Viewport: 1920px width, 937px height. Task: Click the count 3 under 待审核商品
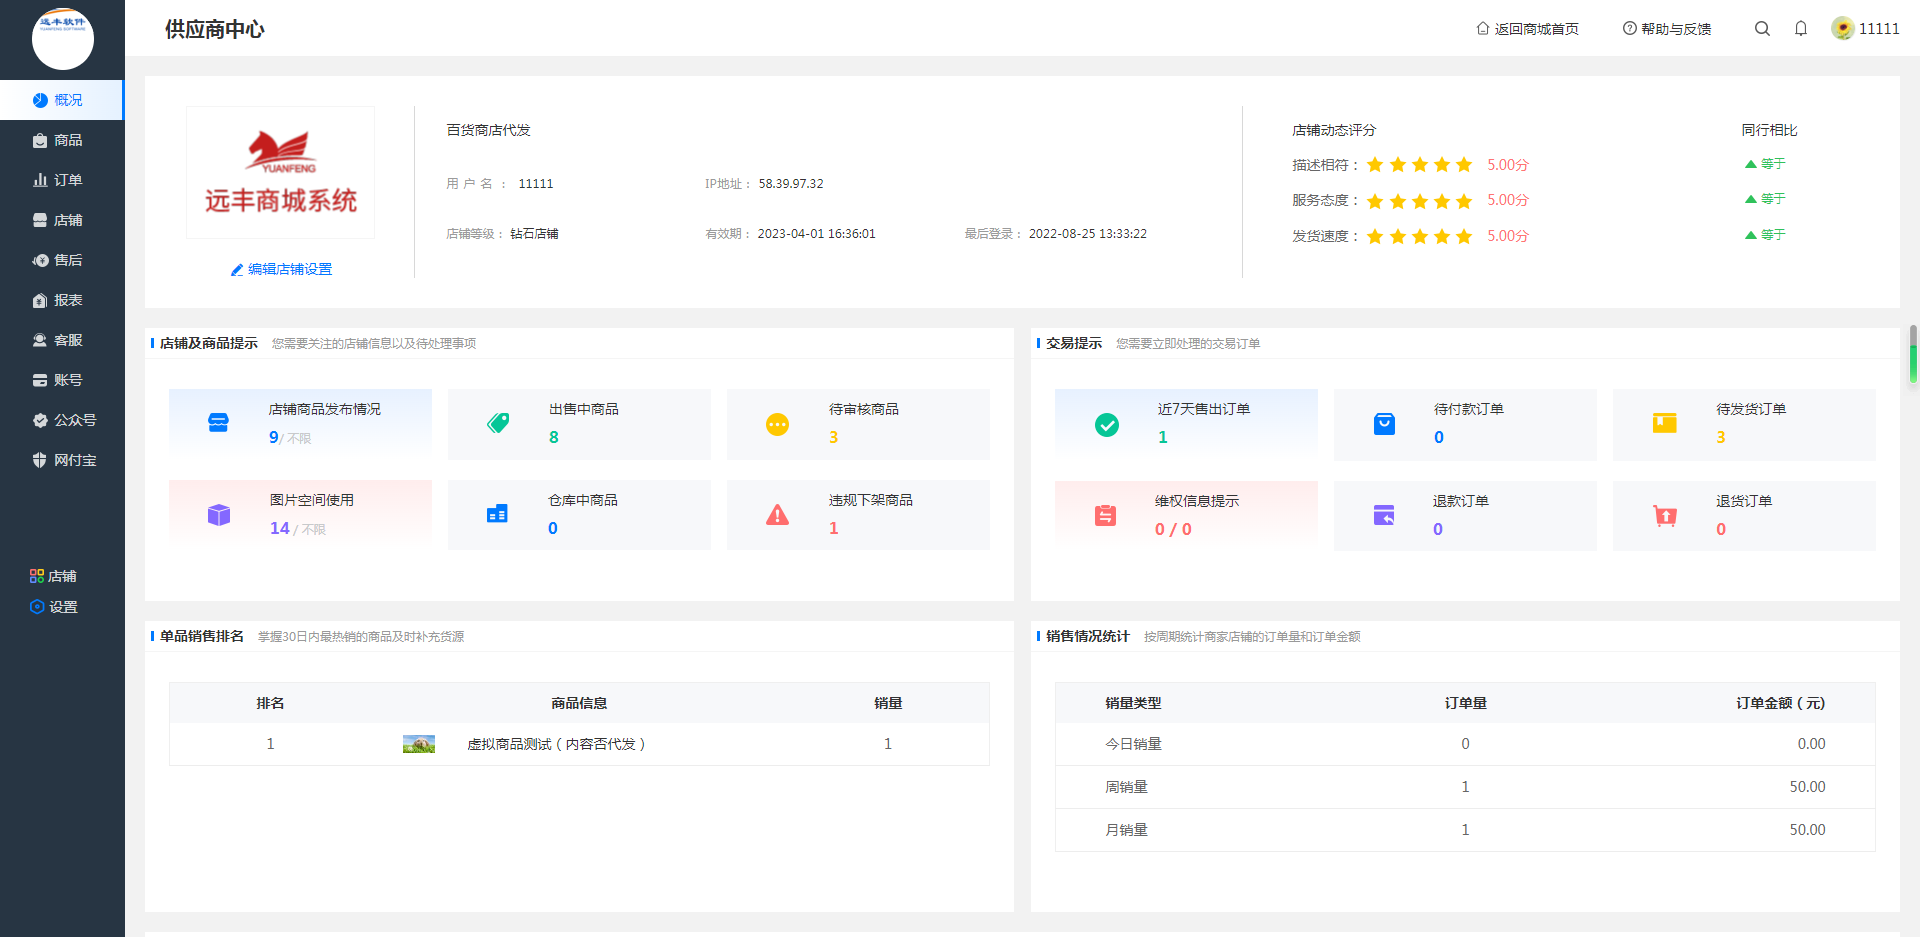click(x=834, y=437)
